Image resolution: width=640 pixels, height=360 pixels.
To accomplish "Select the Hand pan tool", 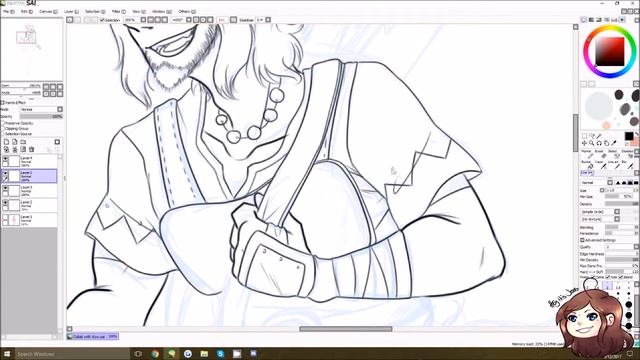I will click(x=607, y=143).
